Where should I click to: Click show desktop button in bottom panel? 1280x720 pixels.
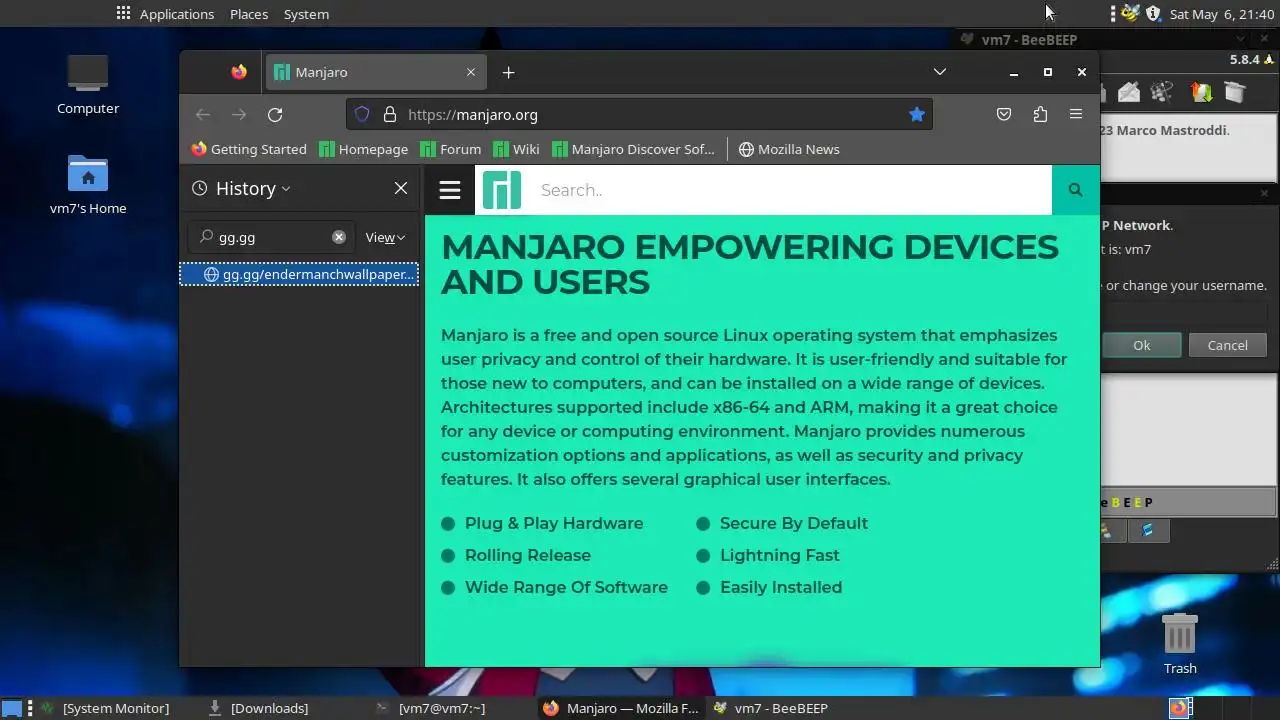(x=12, y=708)
